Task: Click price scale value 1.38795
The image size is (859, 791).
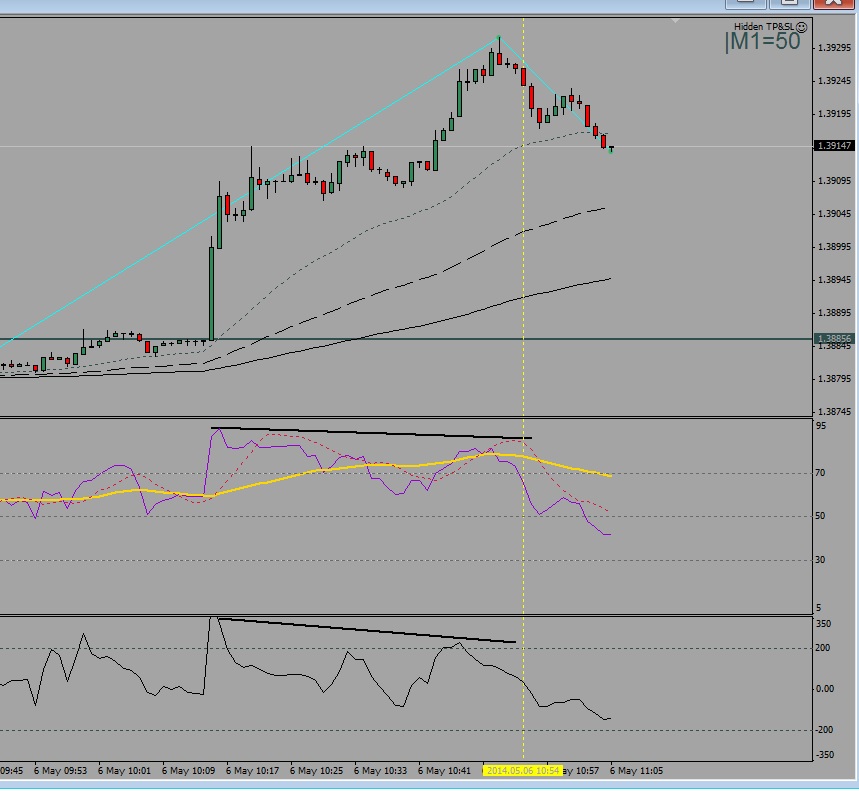Action: [834, 379]
